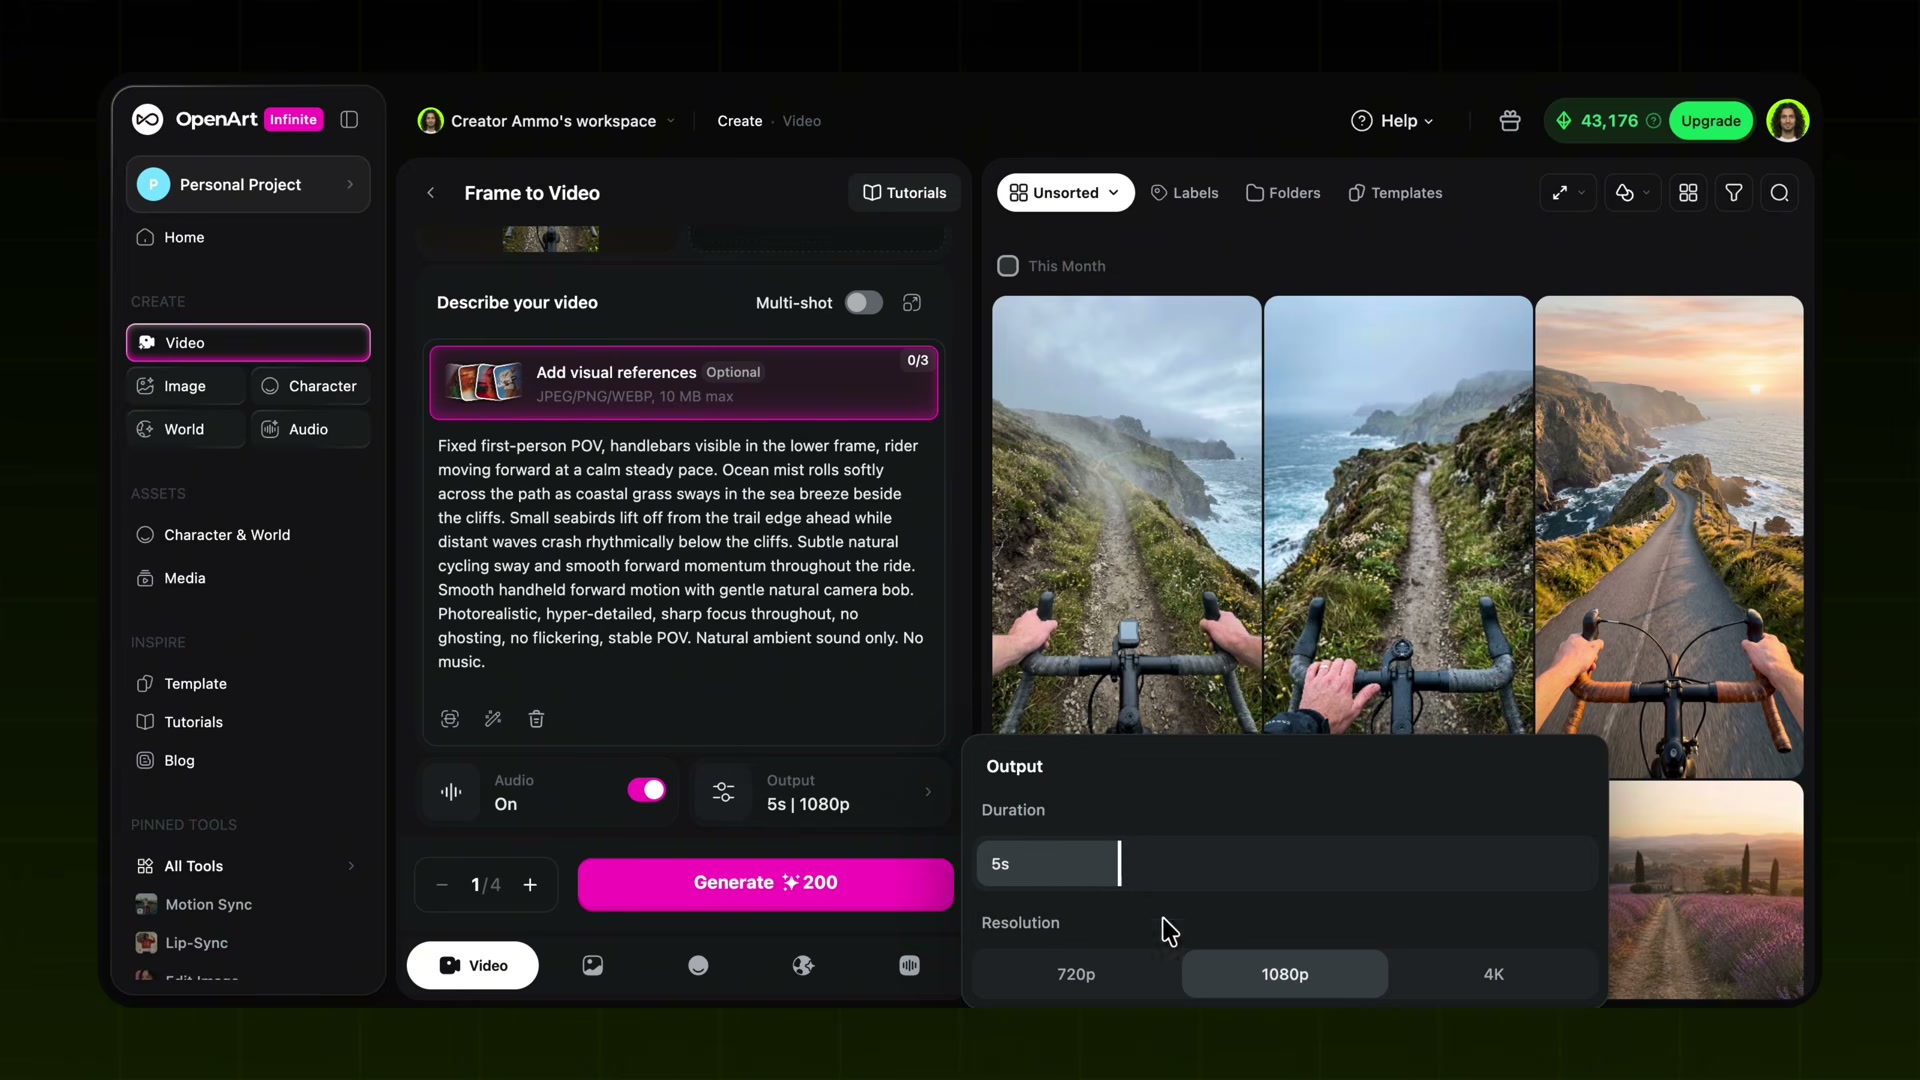Image resolution: width=1920 pixels, height=1080 pixels.
Task: Toggle the Multi-shot switch
Action: click(864, 303)
